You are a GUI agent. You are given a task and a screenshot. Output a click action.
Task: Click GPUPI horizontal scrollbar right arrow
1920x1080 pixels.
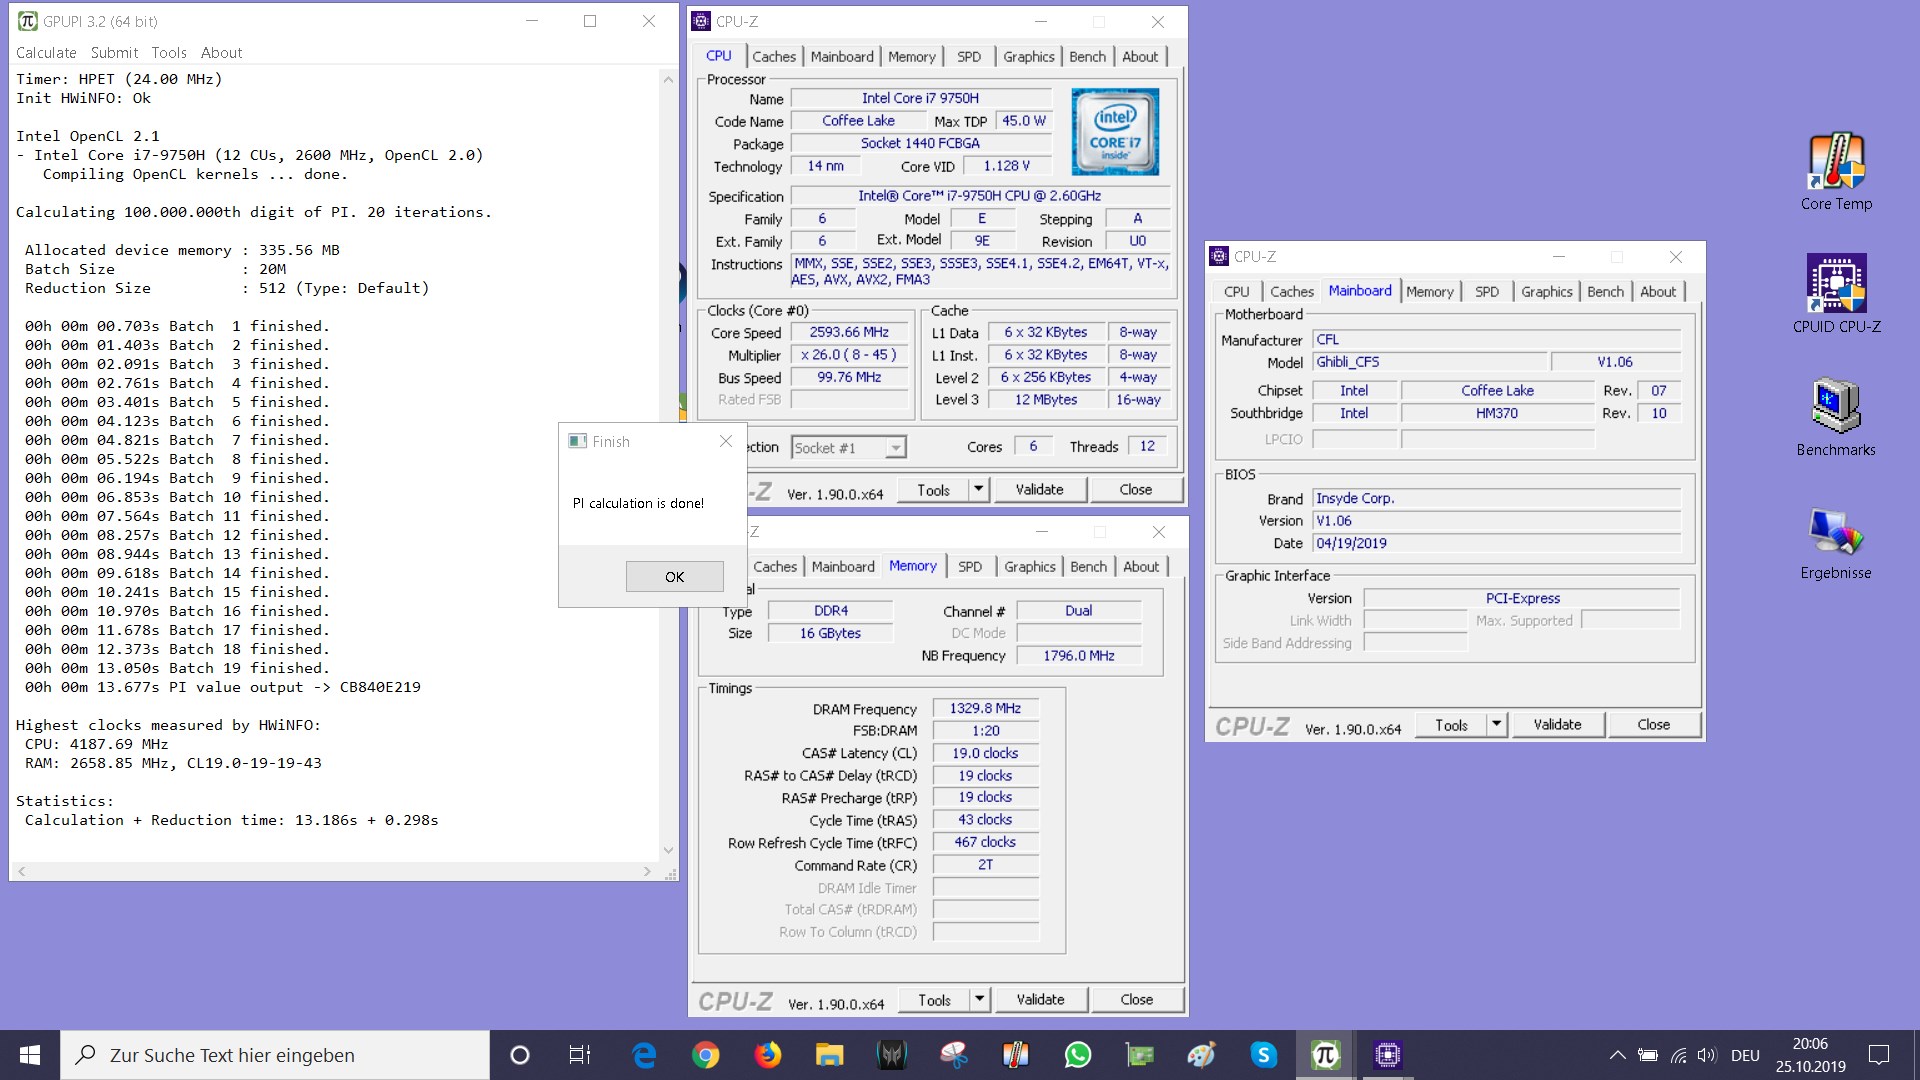pos(647,872)
